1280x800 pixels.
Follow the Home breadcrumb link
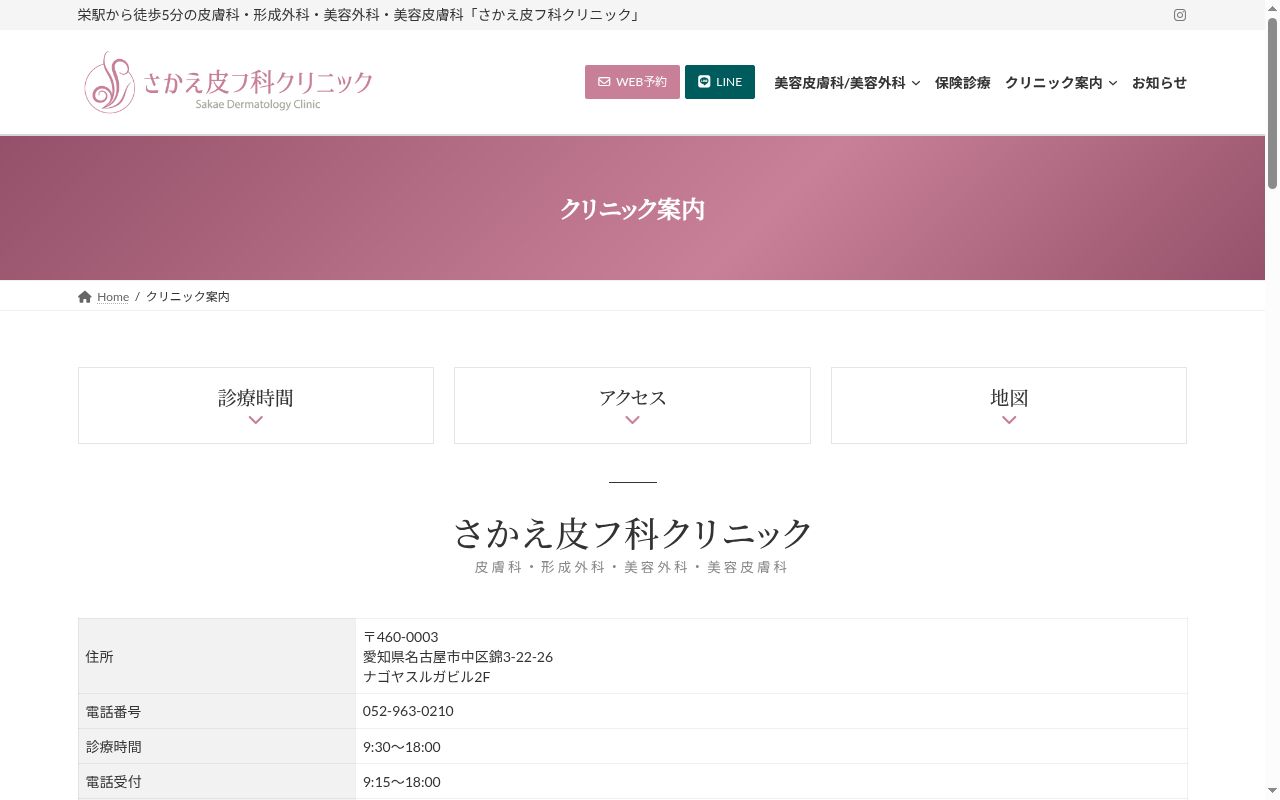click(x=113, y=297)
